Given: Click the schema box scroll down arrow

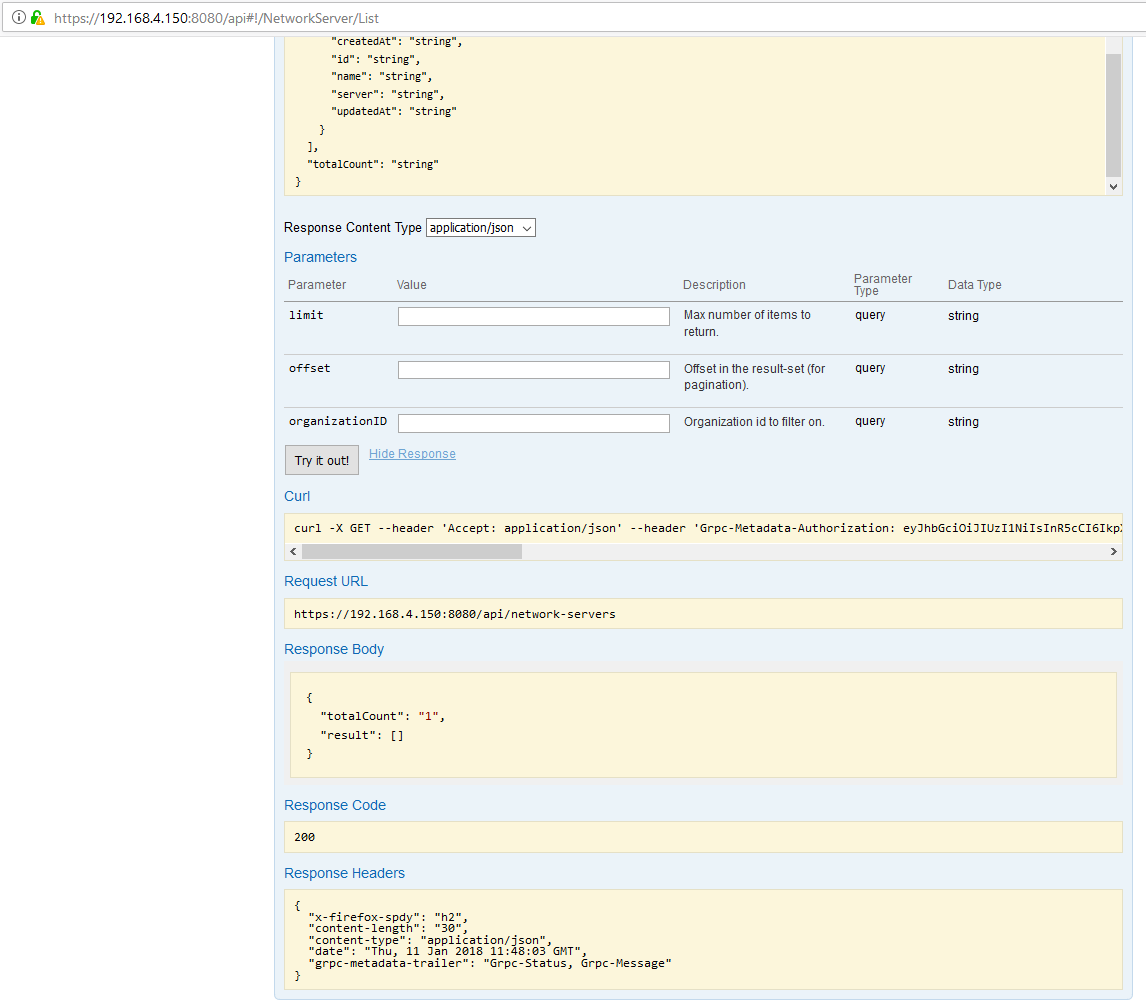Looking at the screenshot, I should [x=1113, y=186].
